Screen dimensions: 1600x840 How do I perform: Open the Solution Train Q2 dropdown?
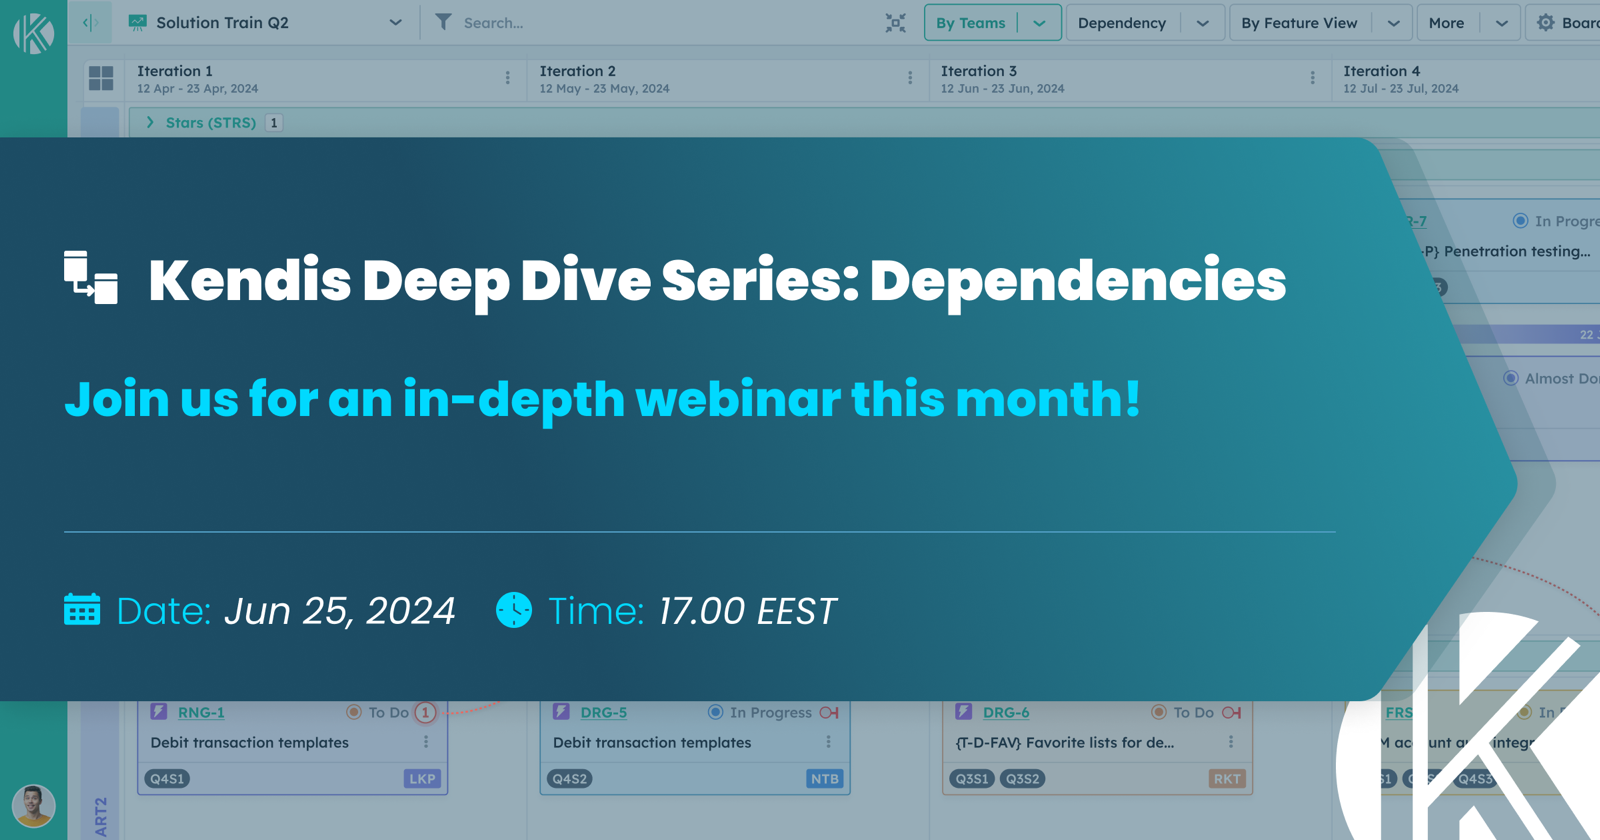pyautogui.click(x=395, y=23)
